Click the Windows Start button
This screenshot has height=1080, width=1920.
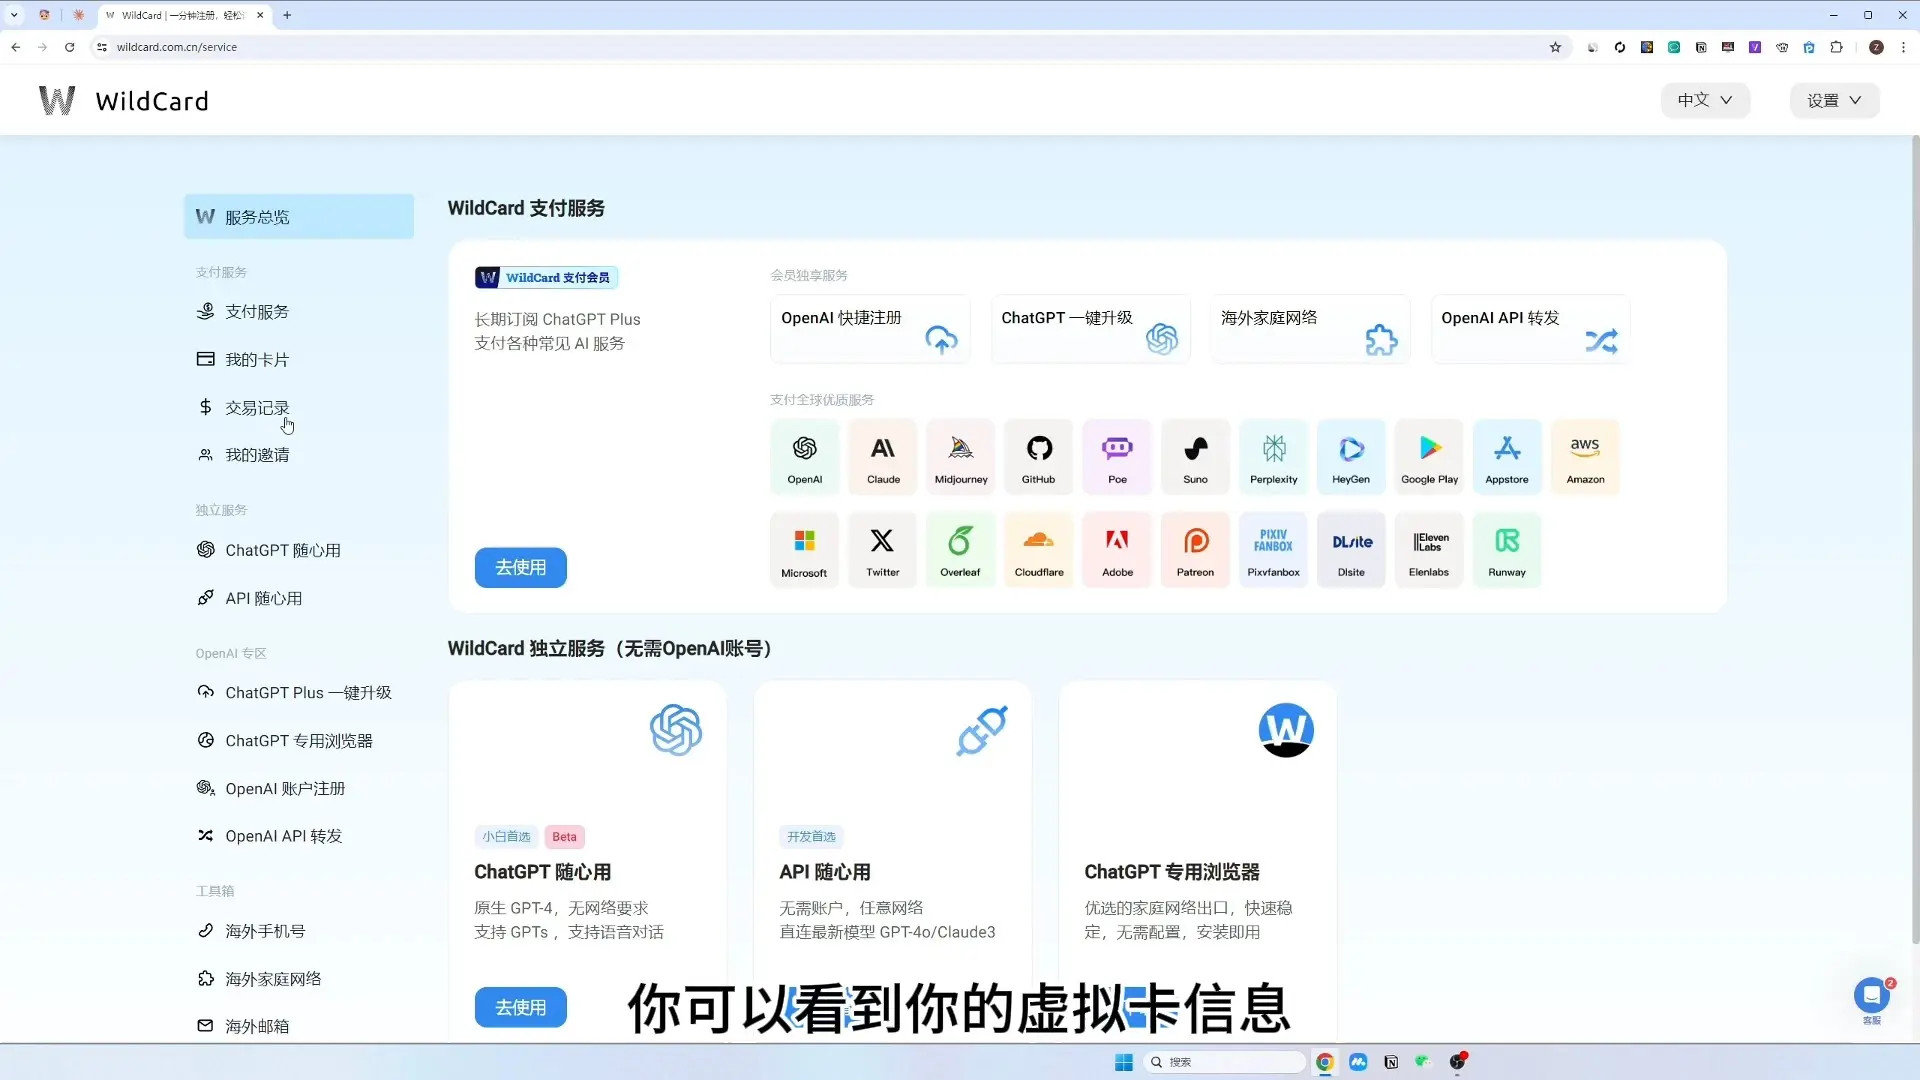click(x=1123, y=1062)
